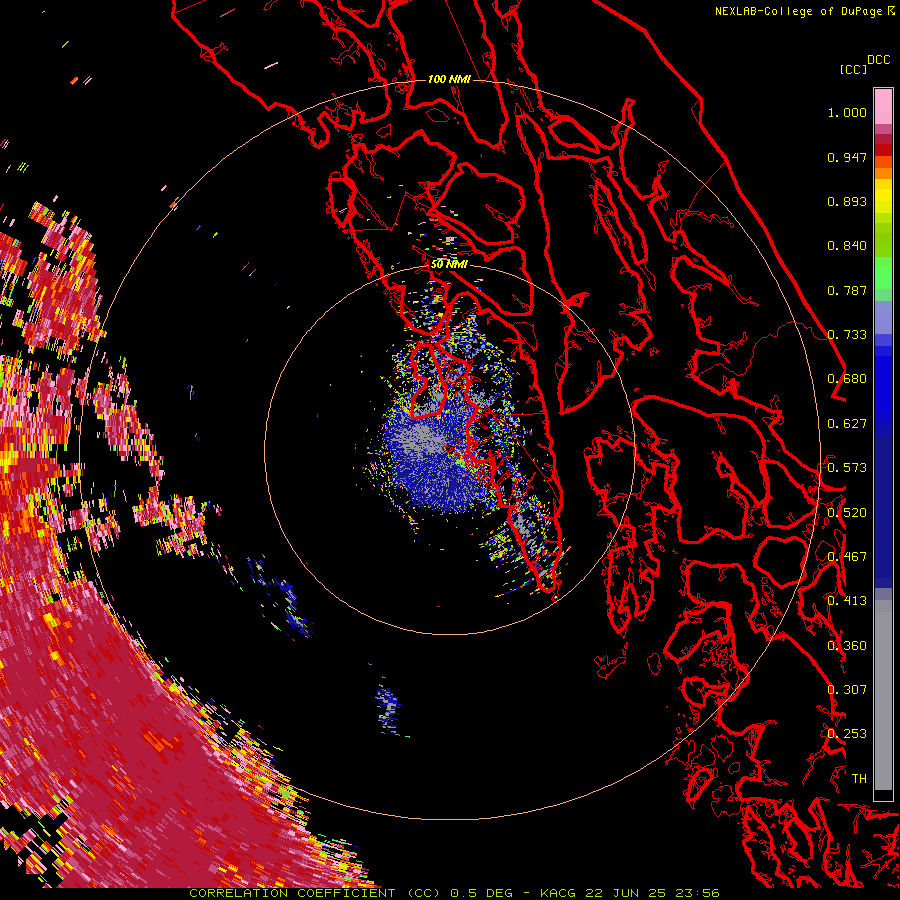Select the 0.520 scale value

pos(847,513)
